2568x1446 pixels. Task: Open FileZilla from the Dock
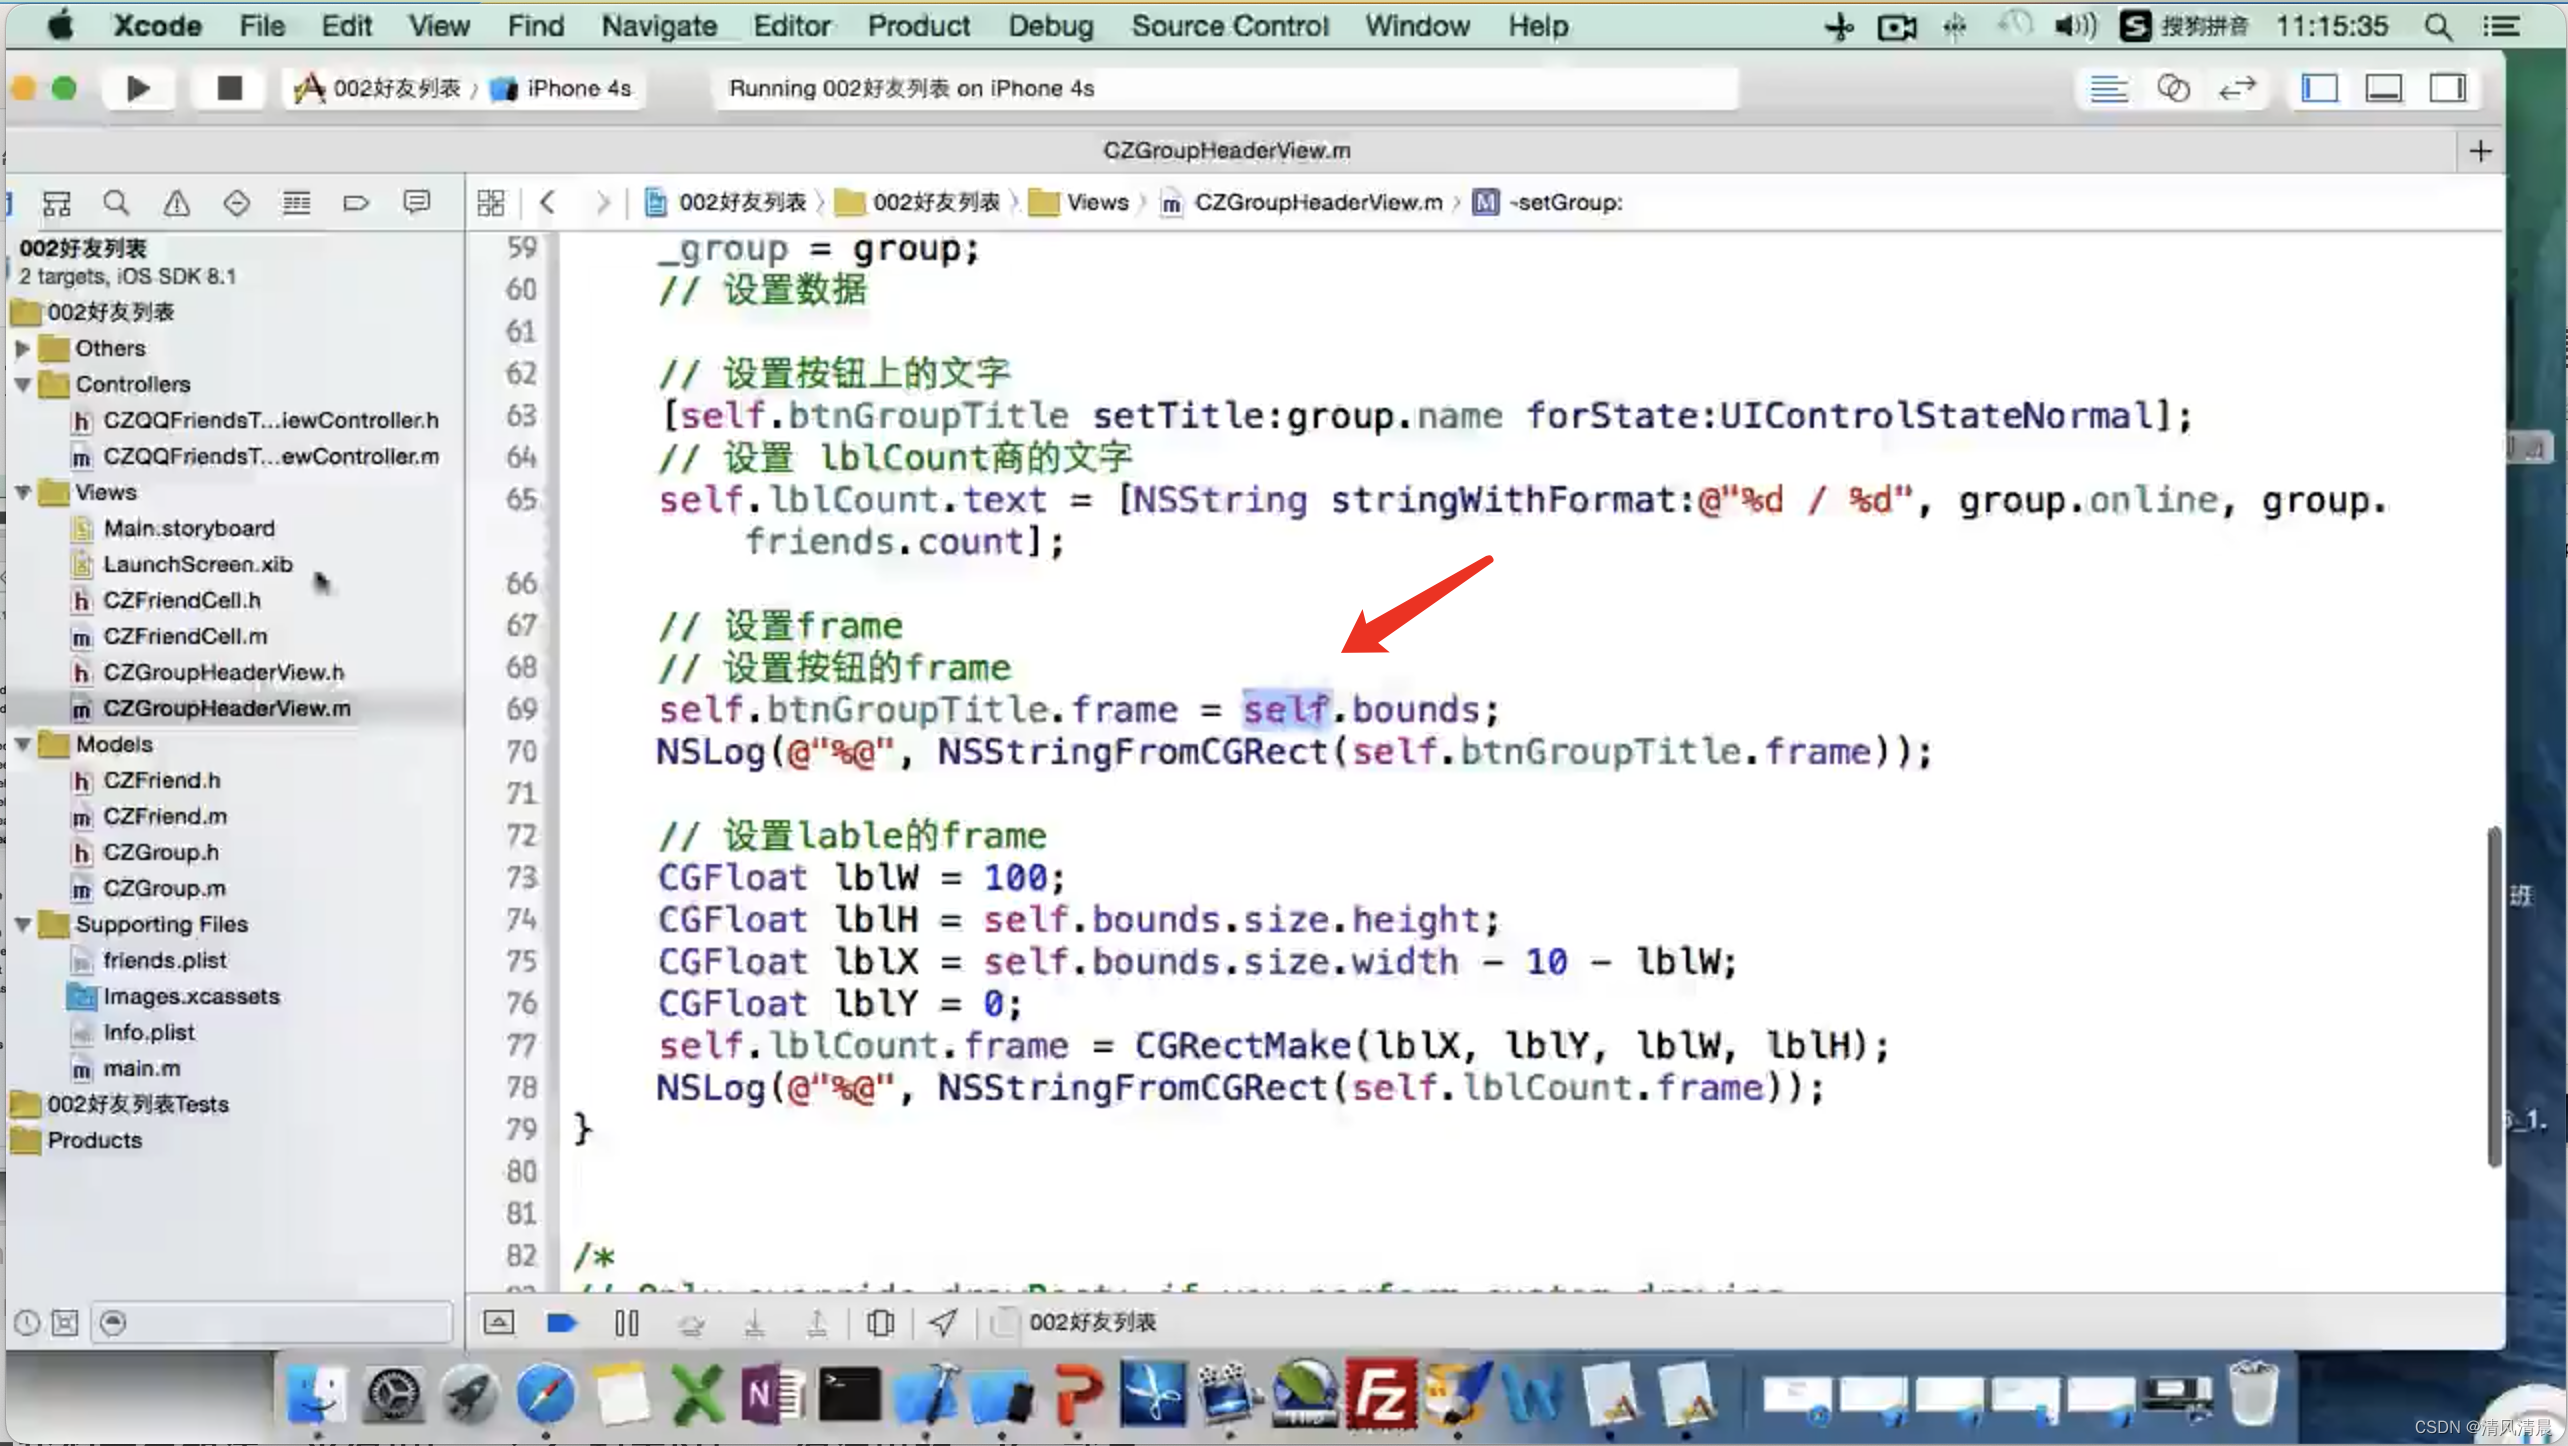tap(1380, 1393)
